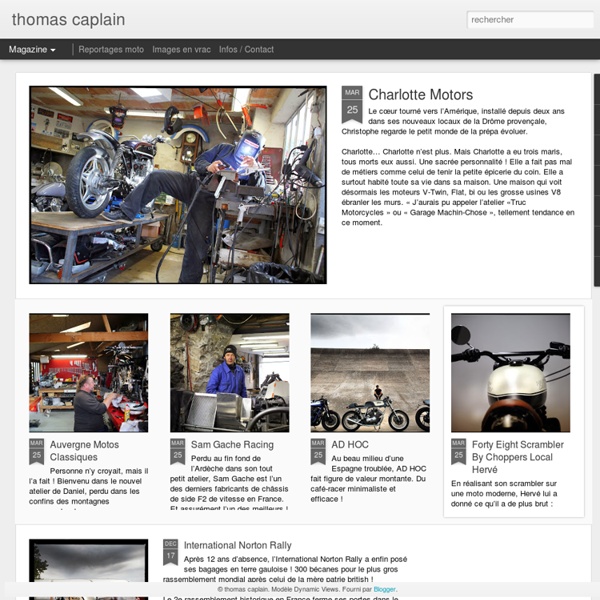
Task: Open the International Norton Rally thumbnail
Action: click(88, 569)
